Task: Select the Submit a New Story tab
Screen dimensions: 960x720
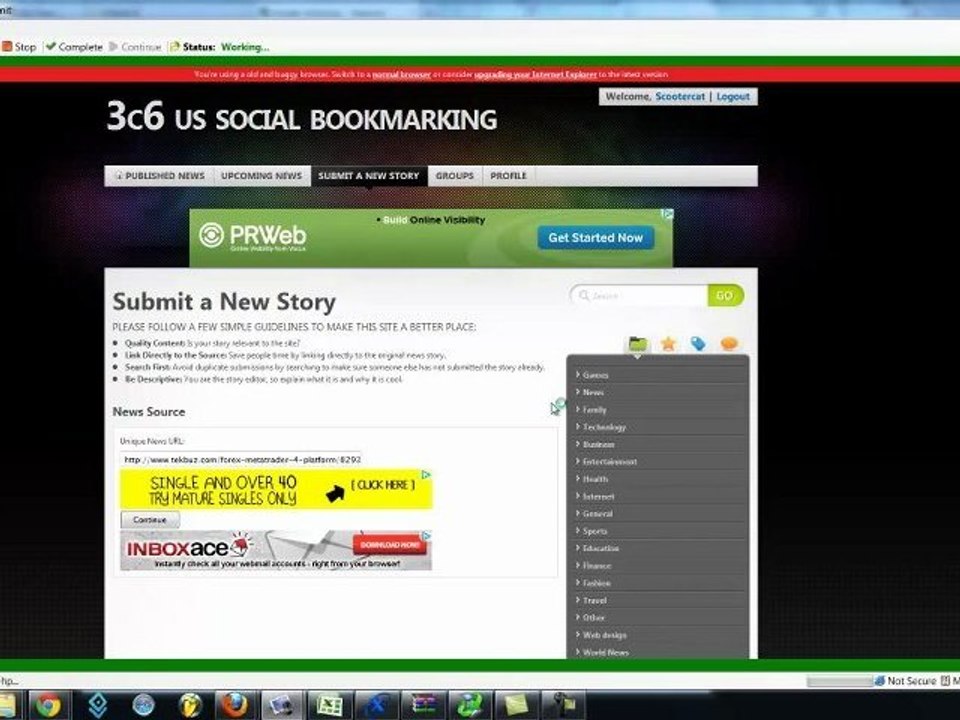Action: 369,176
